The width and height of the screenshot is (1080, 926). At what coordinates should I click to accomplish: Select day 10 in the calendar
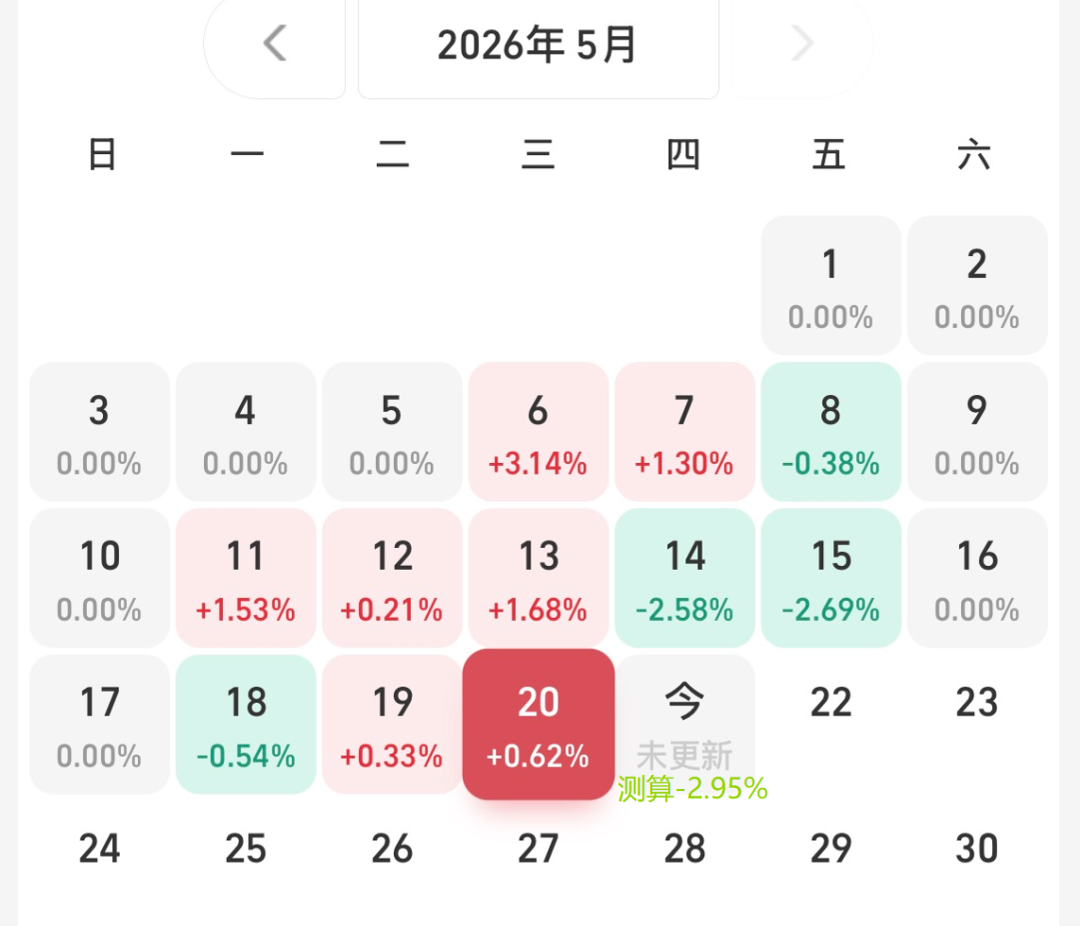(99, 578)
